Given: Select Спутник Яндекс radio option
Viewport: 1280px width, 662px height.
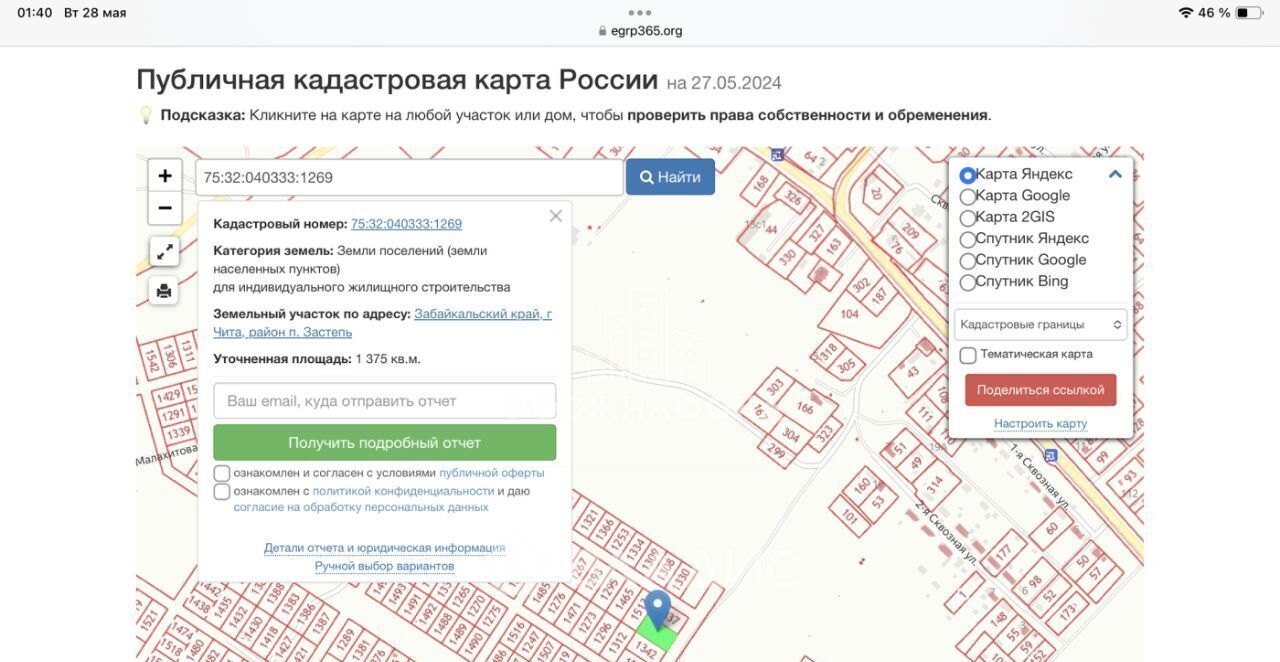Looking at the screenshot, I should [x=967, y=239].
